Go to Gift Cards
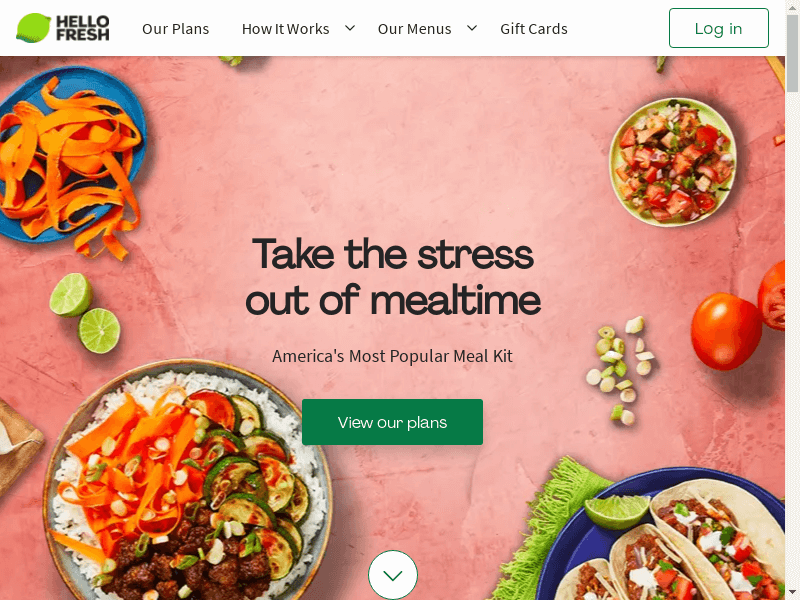The width and height of the screenshot is (800, 600). [534, 29]
